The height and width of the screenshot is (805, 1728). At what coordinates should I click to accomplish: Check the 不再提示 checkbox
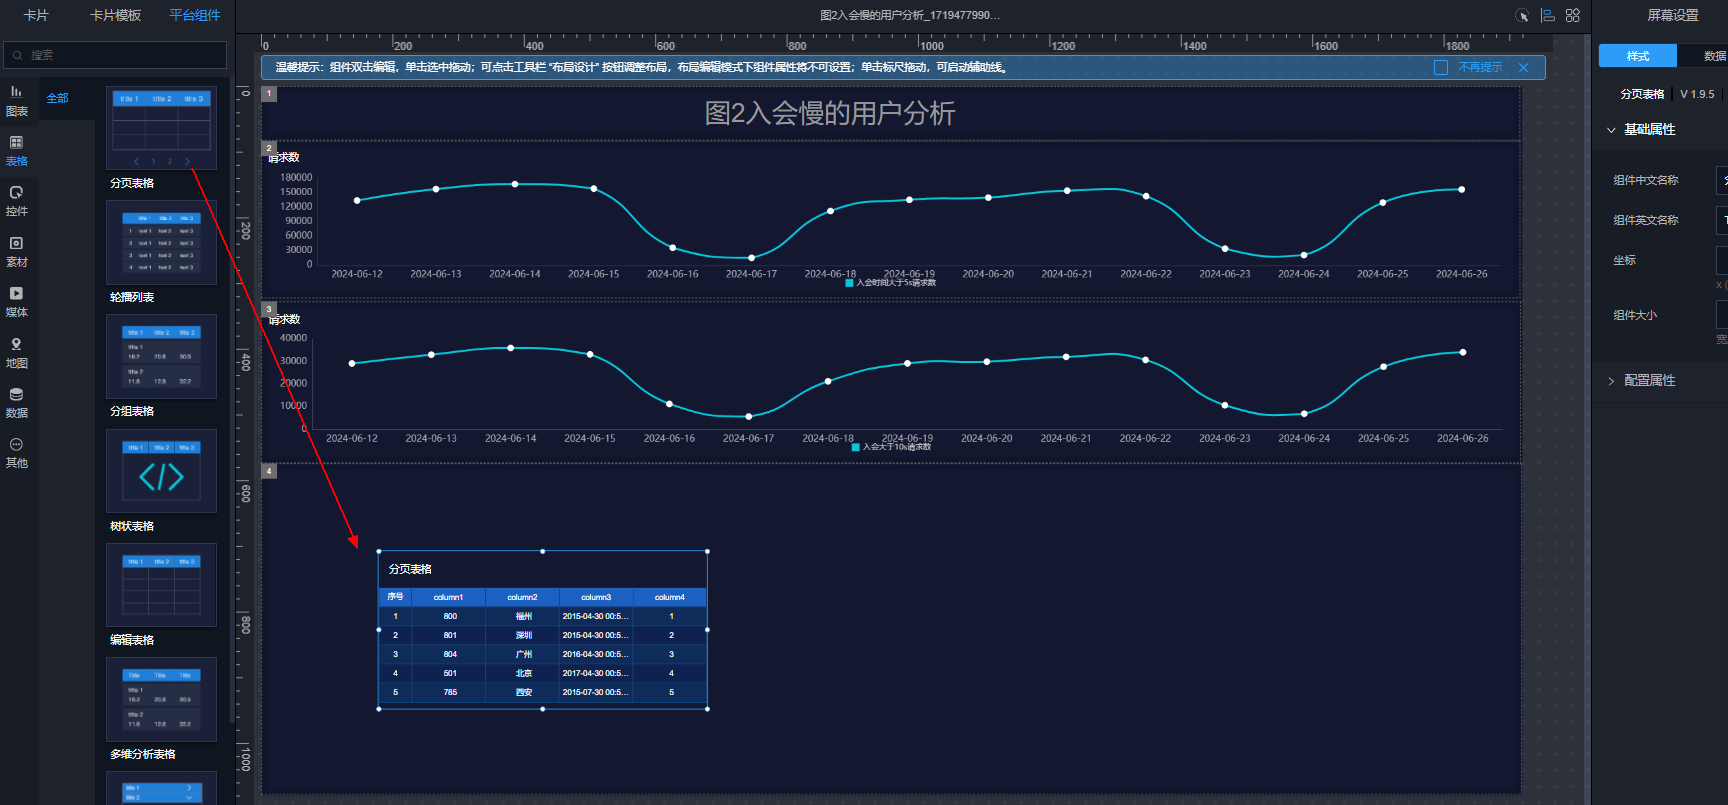1441,68
